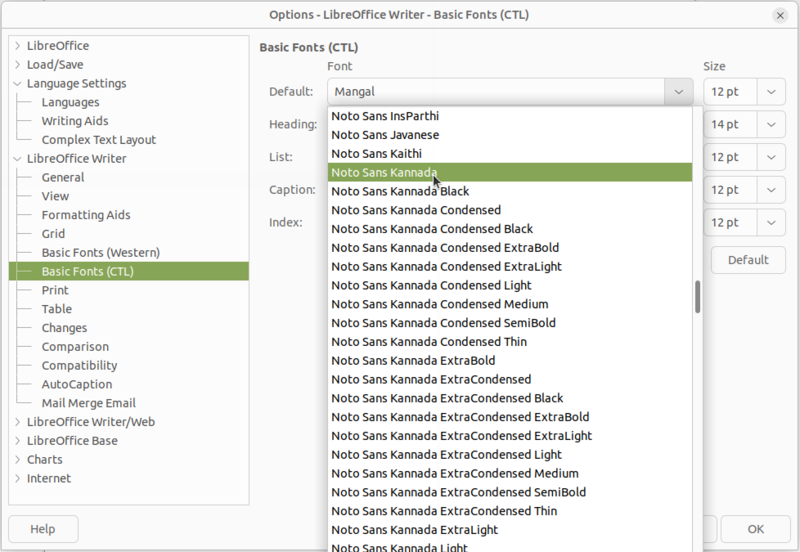Image resolution: width=800 pixels, height=552 pixels.
Task: Pick Noto Sans Kannada Condensed ExtraLight
Action: (x=510, y=267)
